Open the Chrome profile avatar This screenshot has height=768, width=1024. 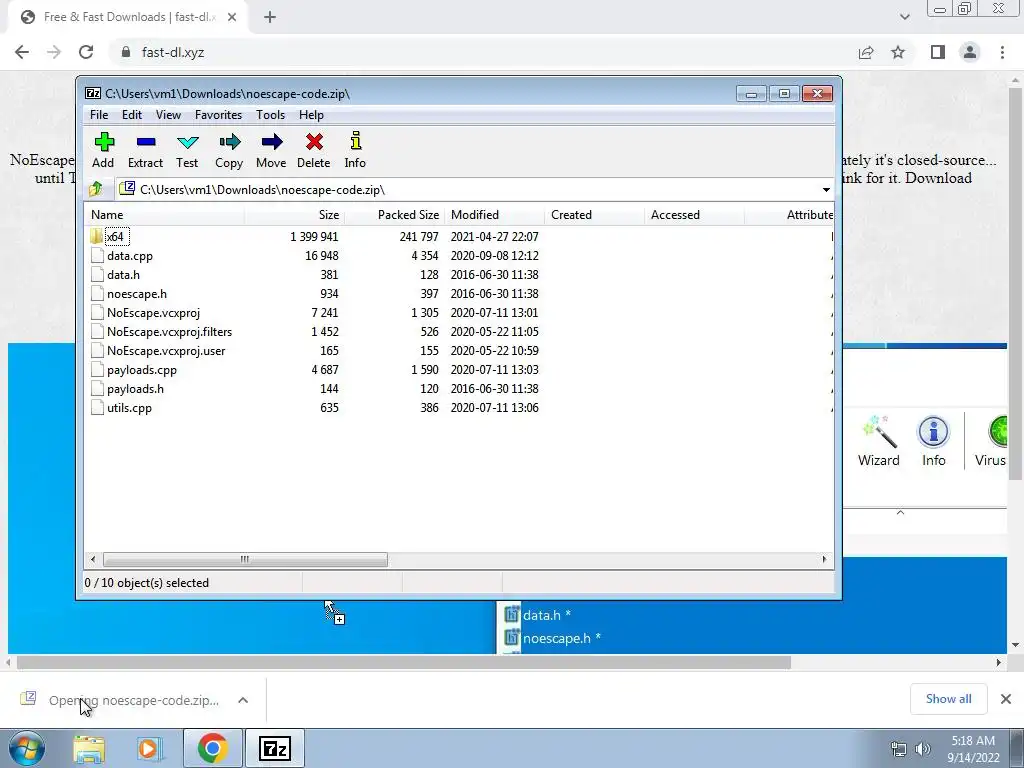[970, 52]
